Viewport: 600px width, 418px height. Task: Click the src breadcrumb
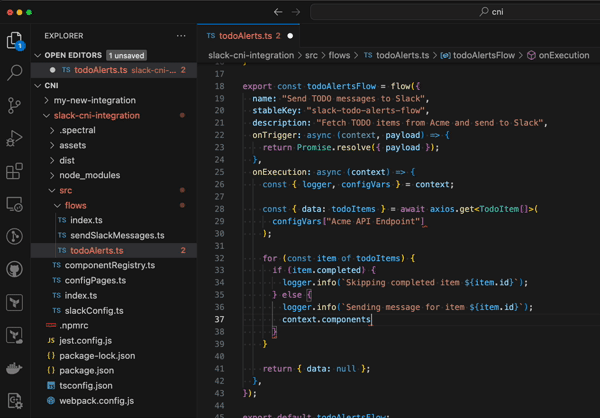pyautogui.click(x=311, y=56)
